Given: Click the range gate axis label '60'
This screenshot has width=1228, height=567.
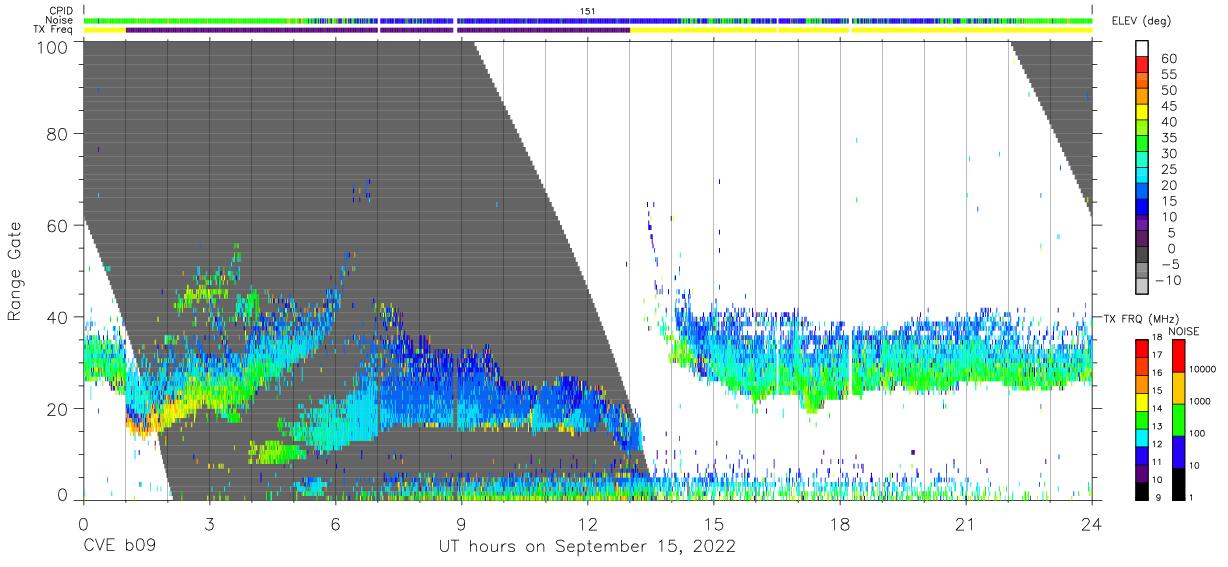Looking at the screenshot, I should (57, 226).
